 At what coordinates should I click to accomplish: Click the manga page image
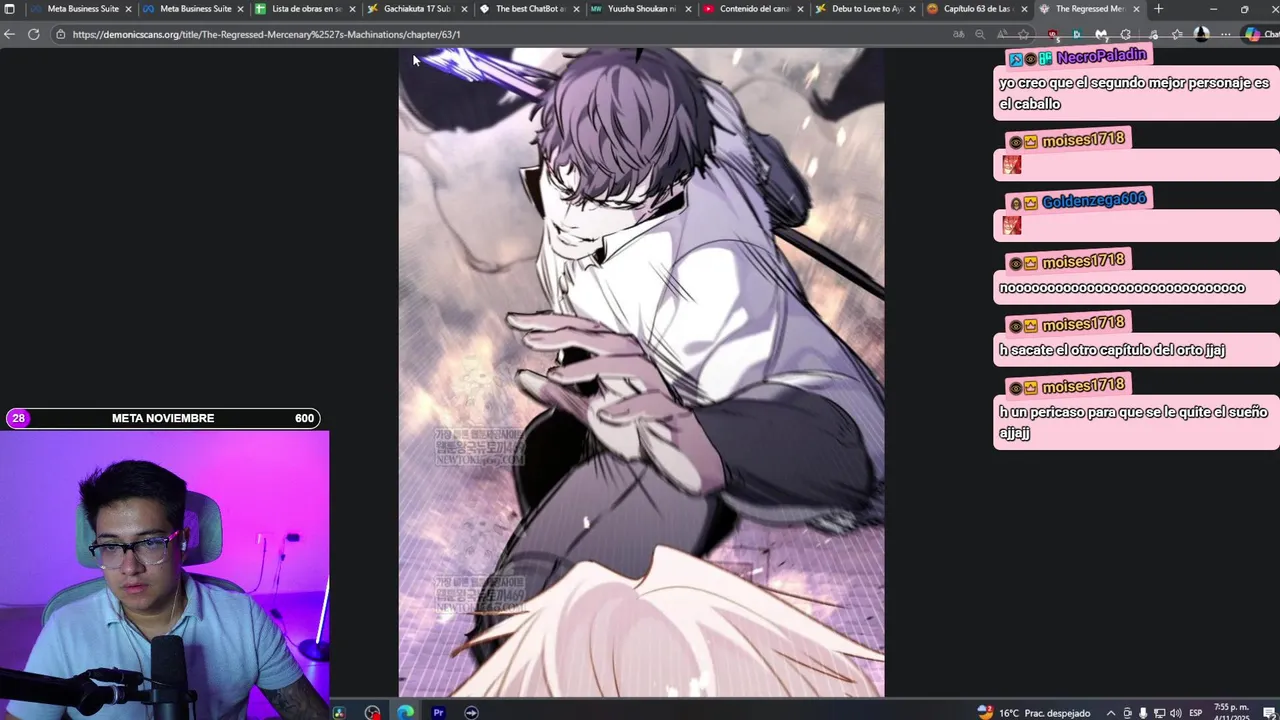click(x=641, y=372)
